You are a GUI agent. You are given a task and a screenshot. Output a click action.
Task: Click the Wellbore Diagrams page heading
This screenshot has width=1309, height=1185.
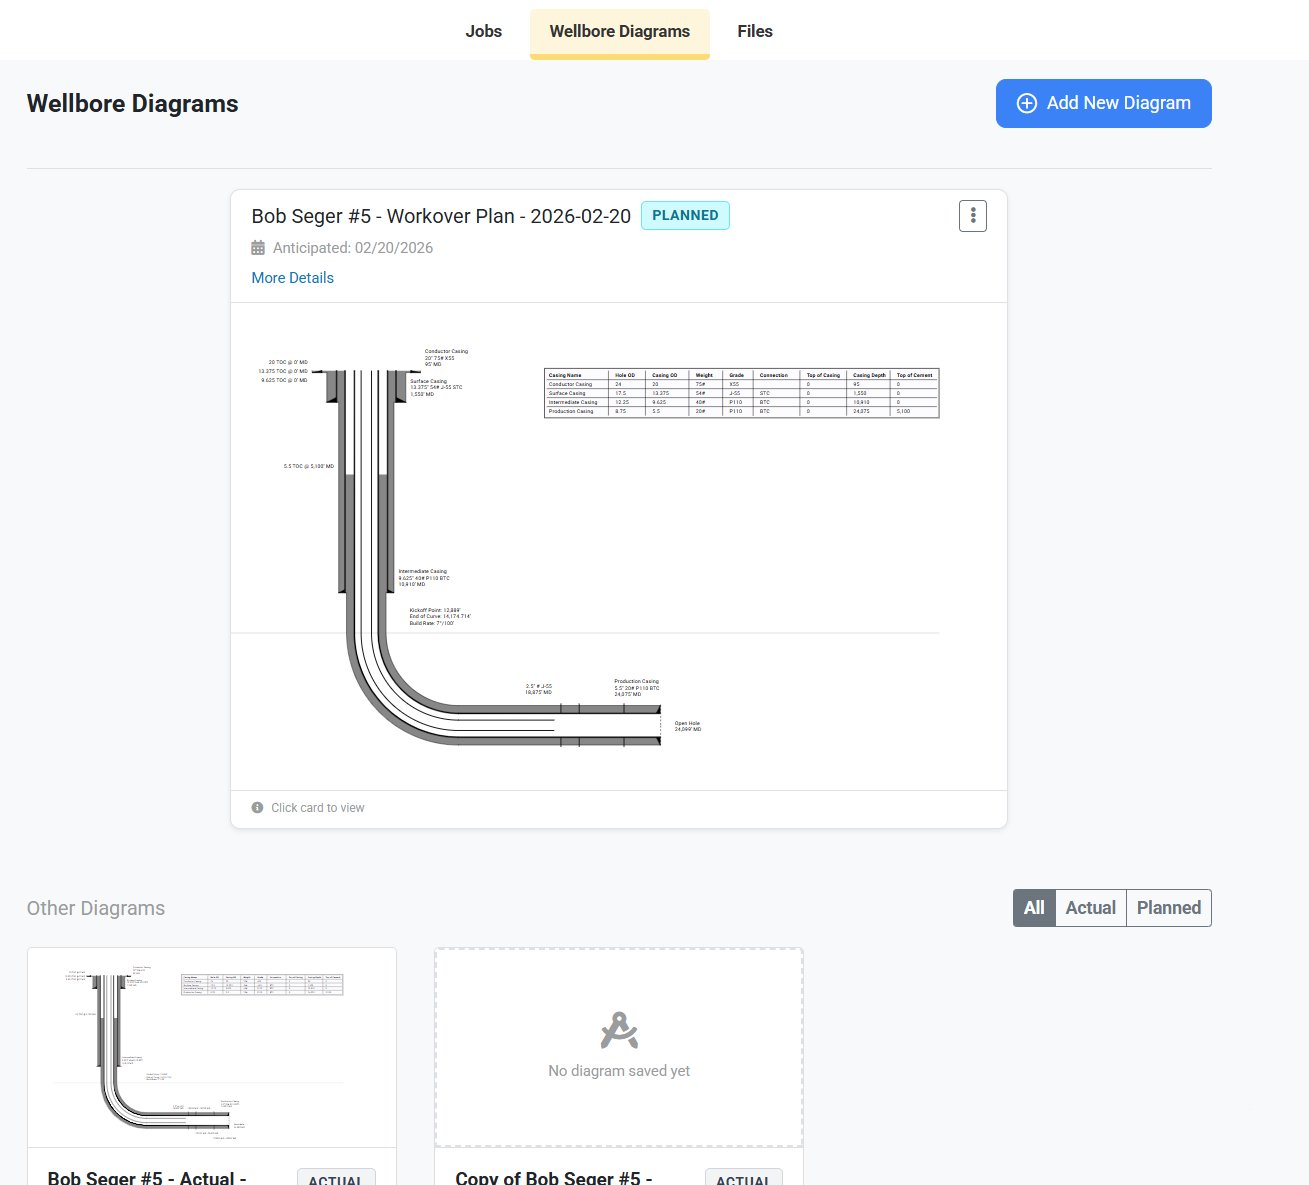pos(132,104)
